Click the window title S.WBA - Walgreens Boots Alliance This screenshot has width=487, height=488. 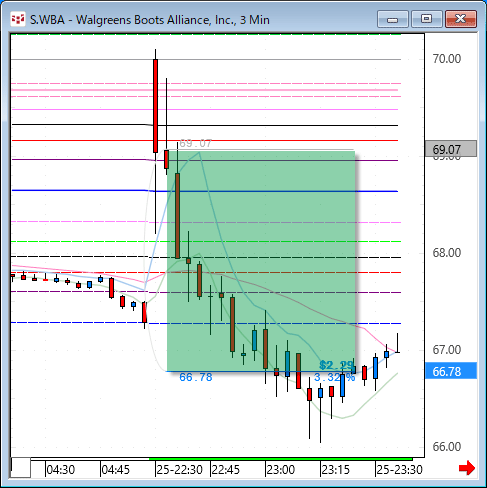150,20
